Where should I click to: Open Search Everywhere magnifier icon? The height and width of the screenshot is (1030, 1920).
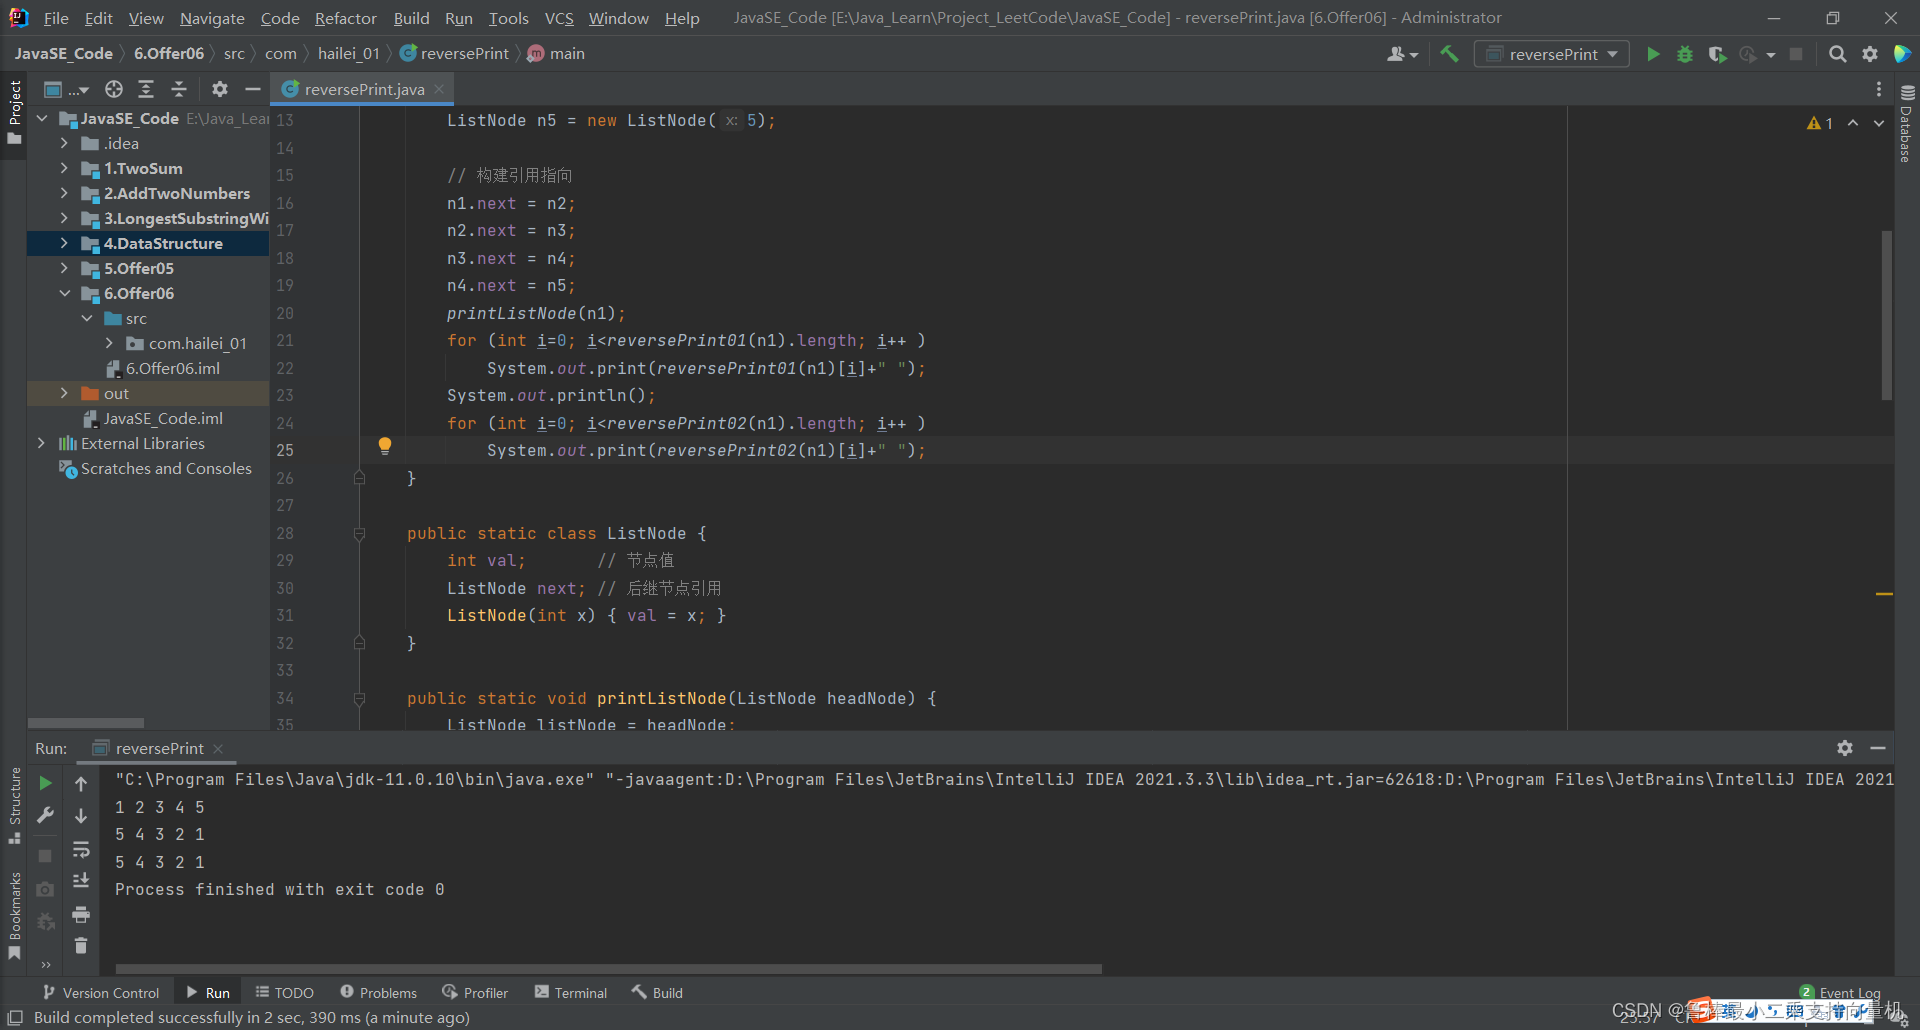click(1837, 54)
